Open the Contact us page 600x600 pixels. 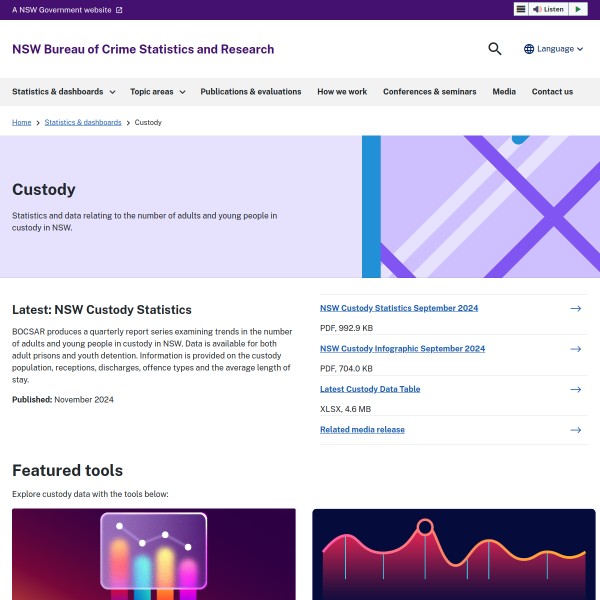(552, 92)
